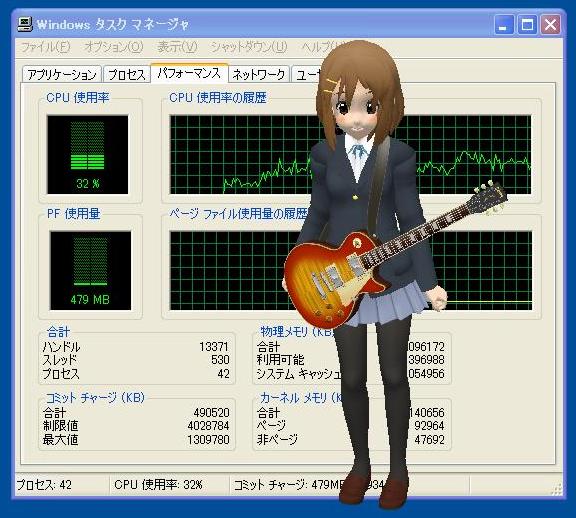Select the パフォーマンス tab
Screen dimensions: 576x518
(189, 73)
